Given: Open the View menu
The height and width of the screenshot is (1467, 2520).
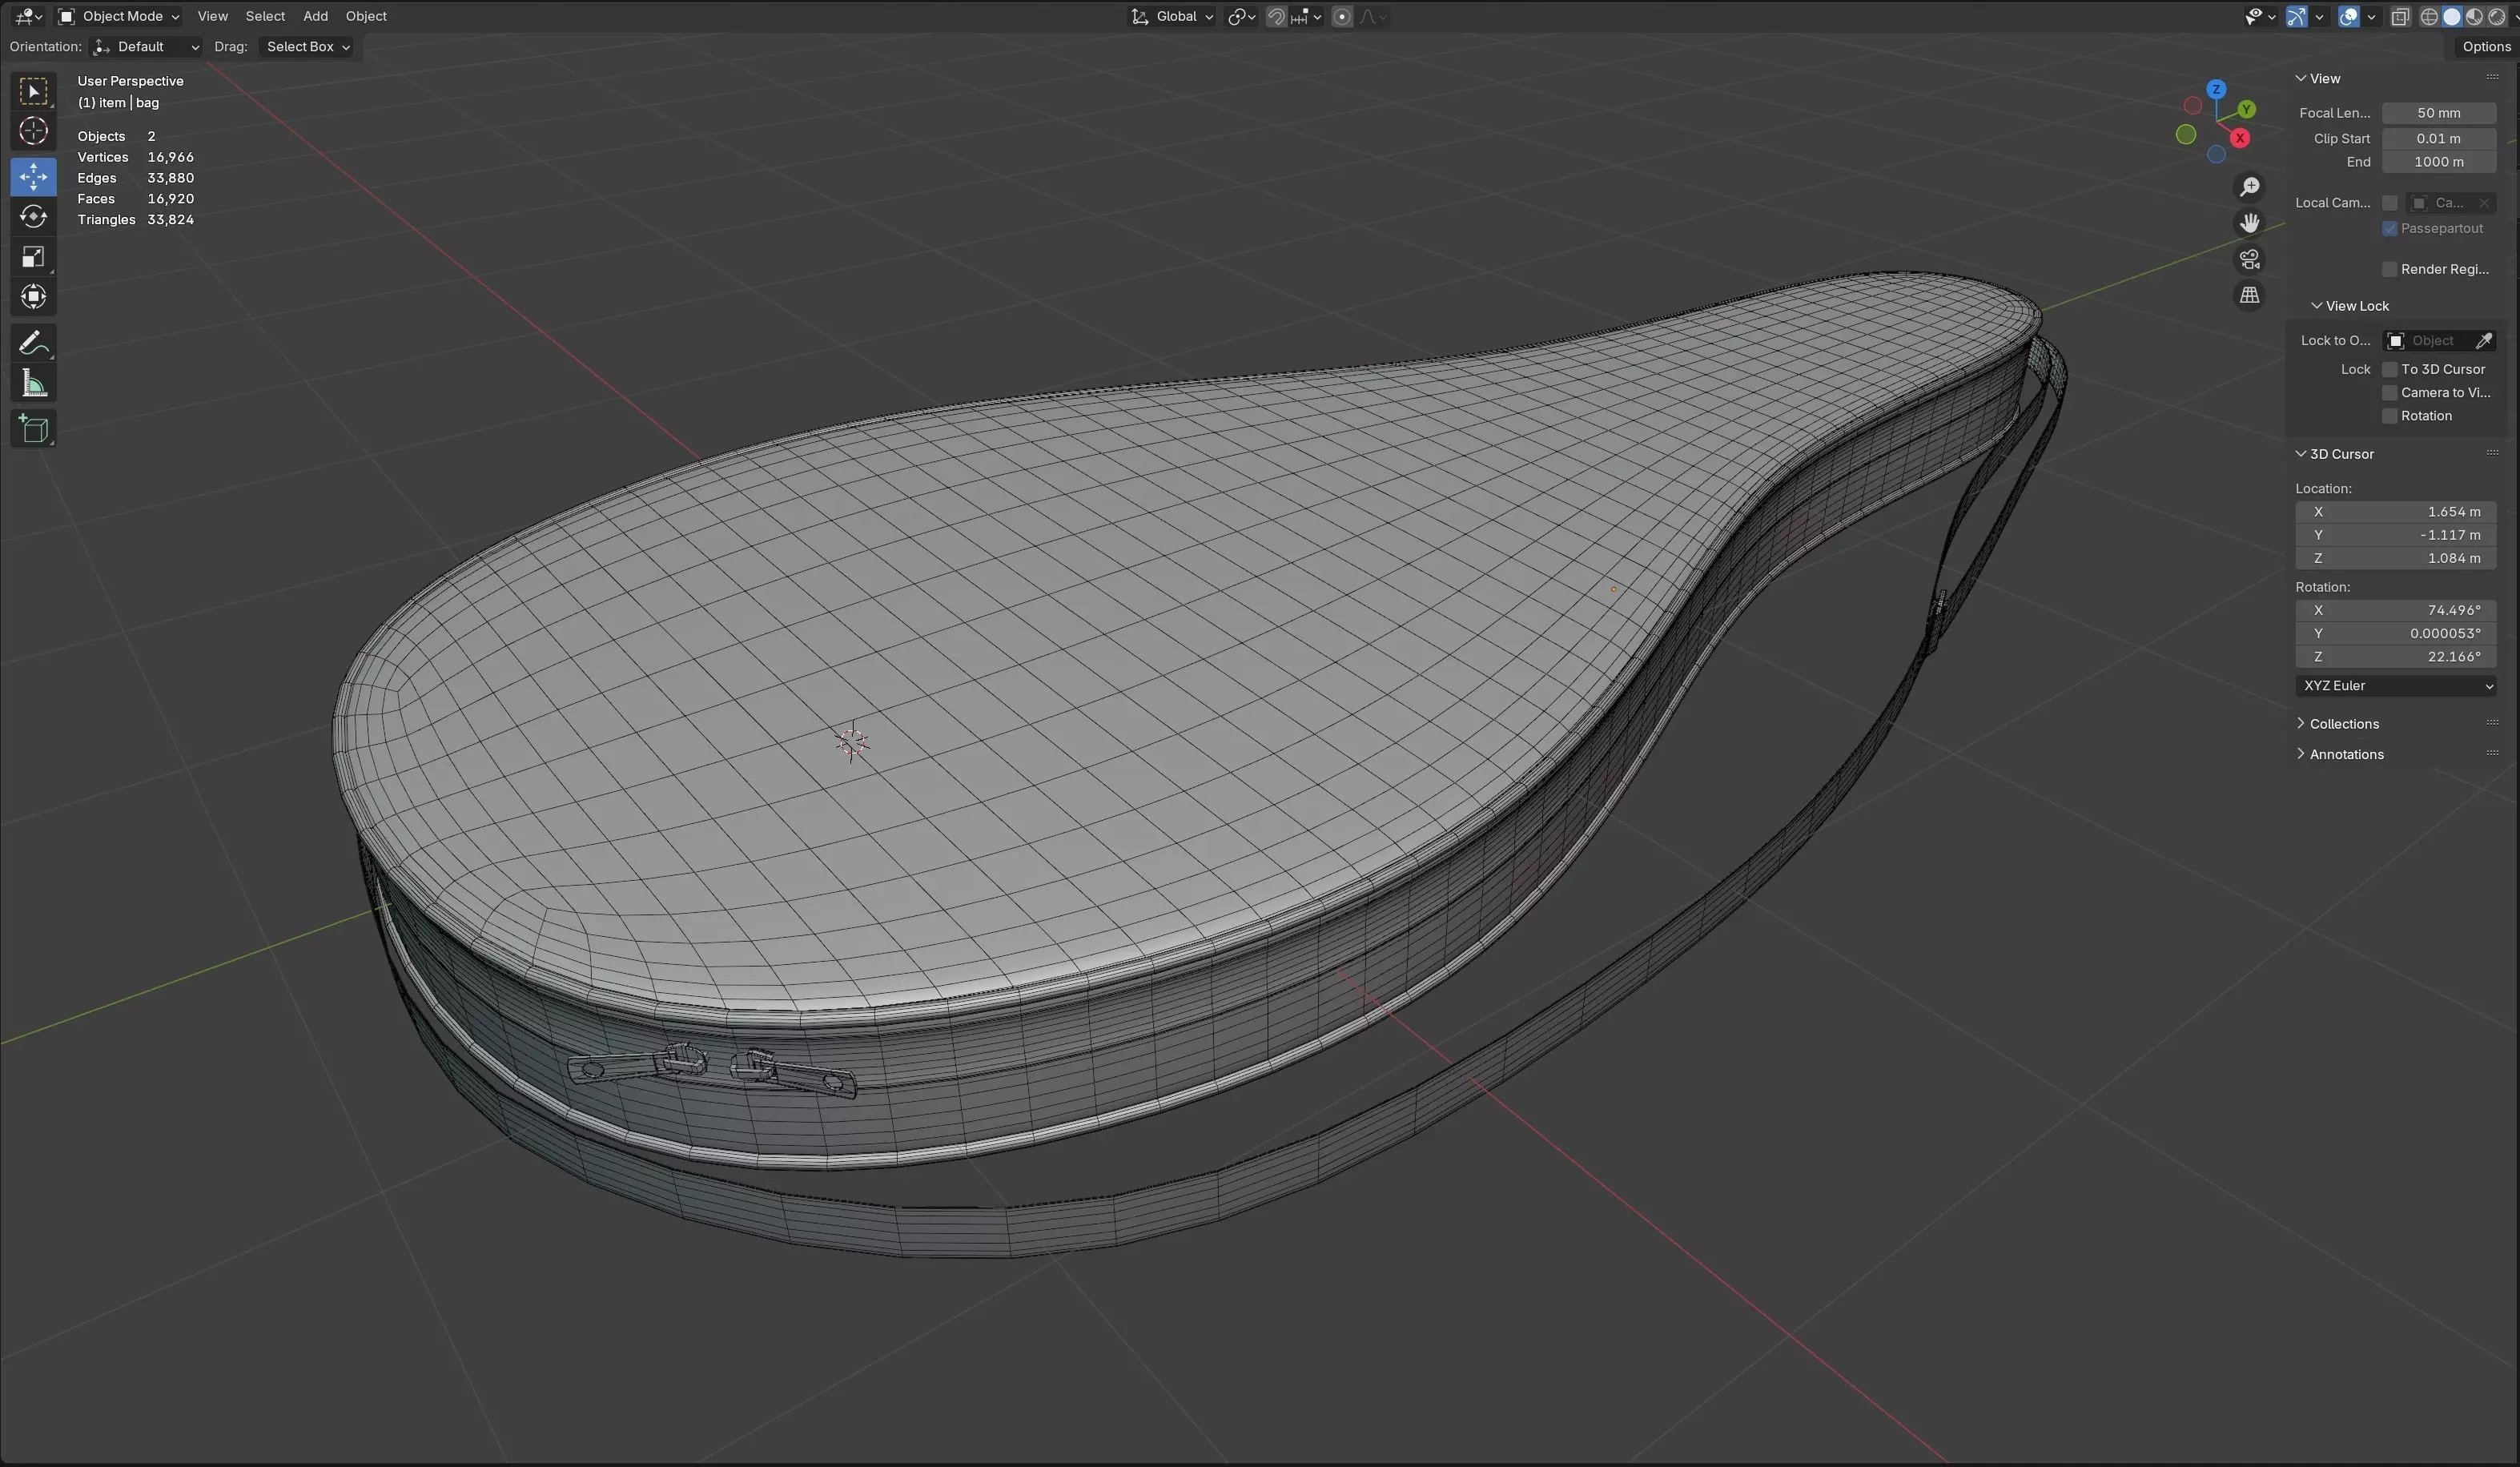Looking at the screenshot, I should (x=213, y=16).
